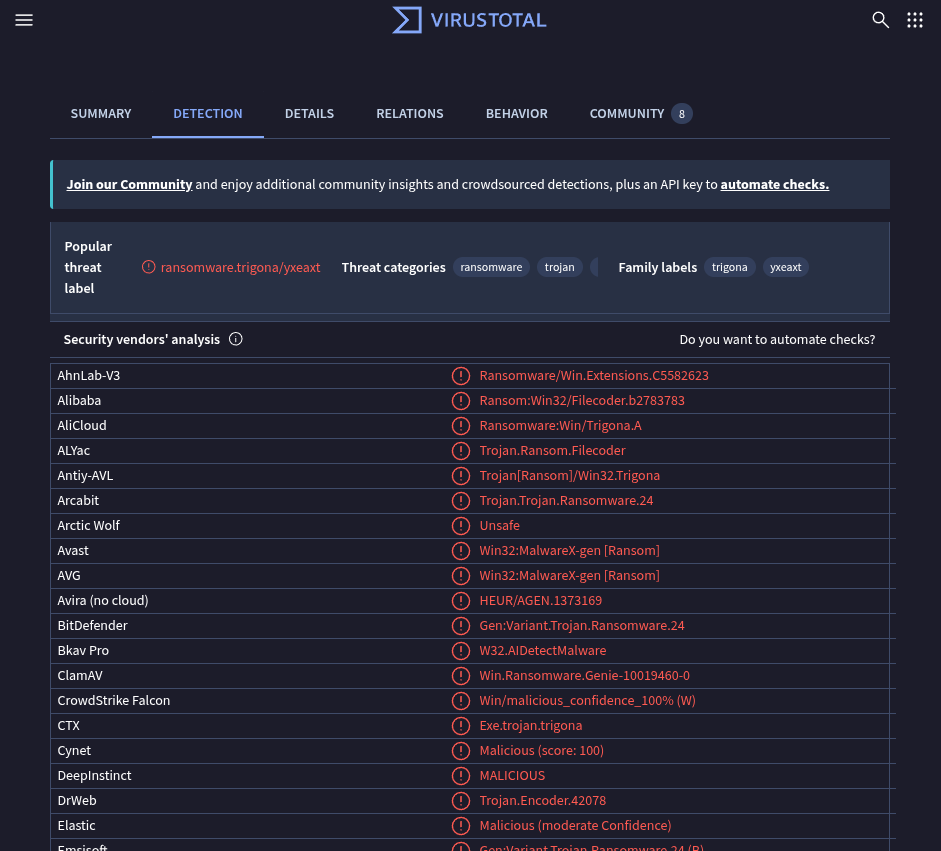
Task: Click the CrowdStrike Falcon detection alert icon
Action: (461, 701)
